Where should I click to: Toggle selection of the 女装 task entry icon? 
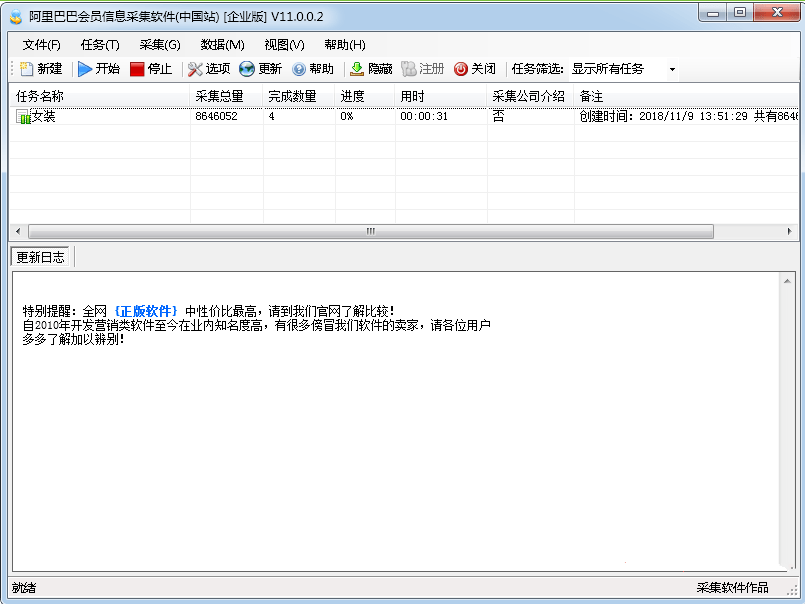23,115
